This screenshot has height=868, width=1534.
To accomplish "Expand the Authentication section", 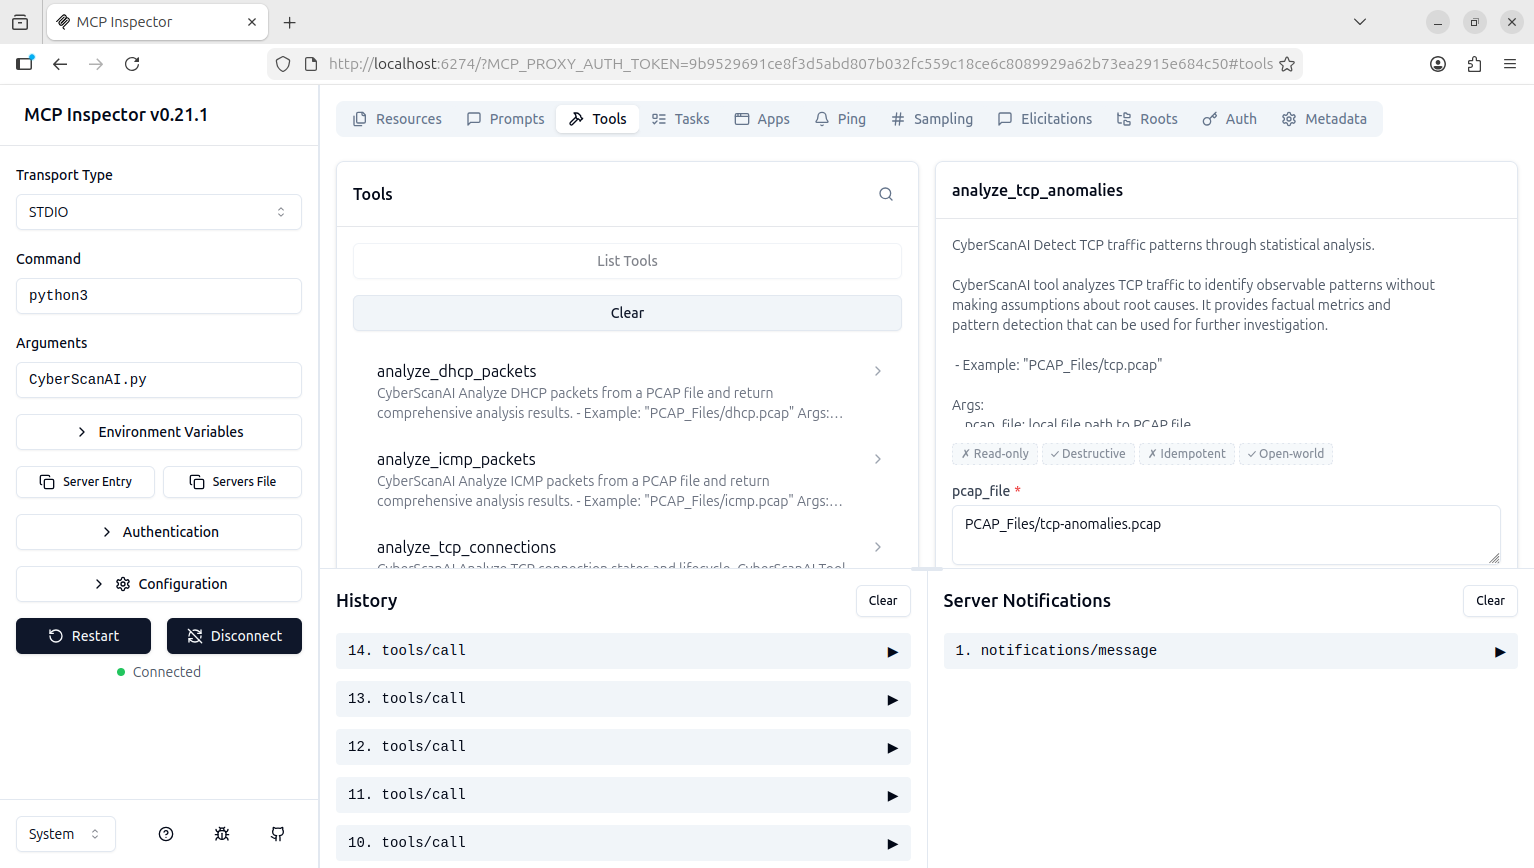I will pos(159,532).
